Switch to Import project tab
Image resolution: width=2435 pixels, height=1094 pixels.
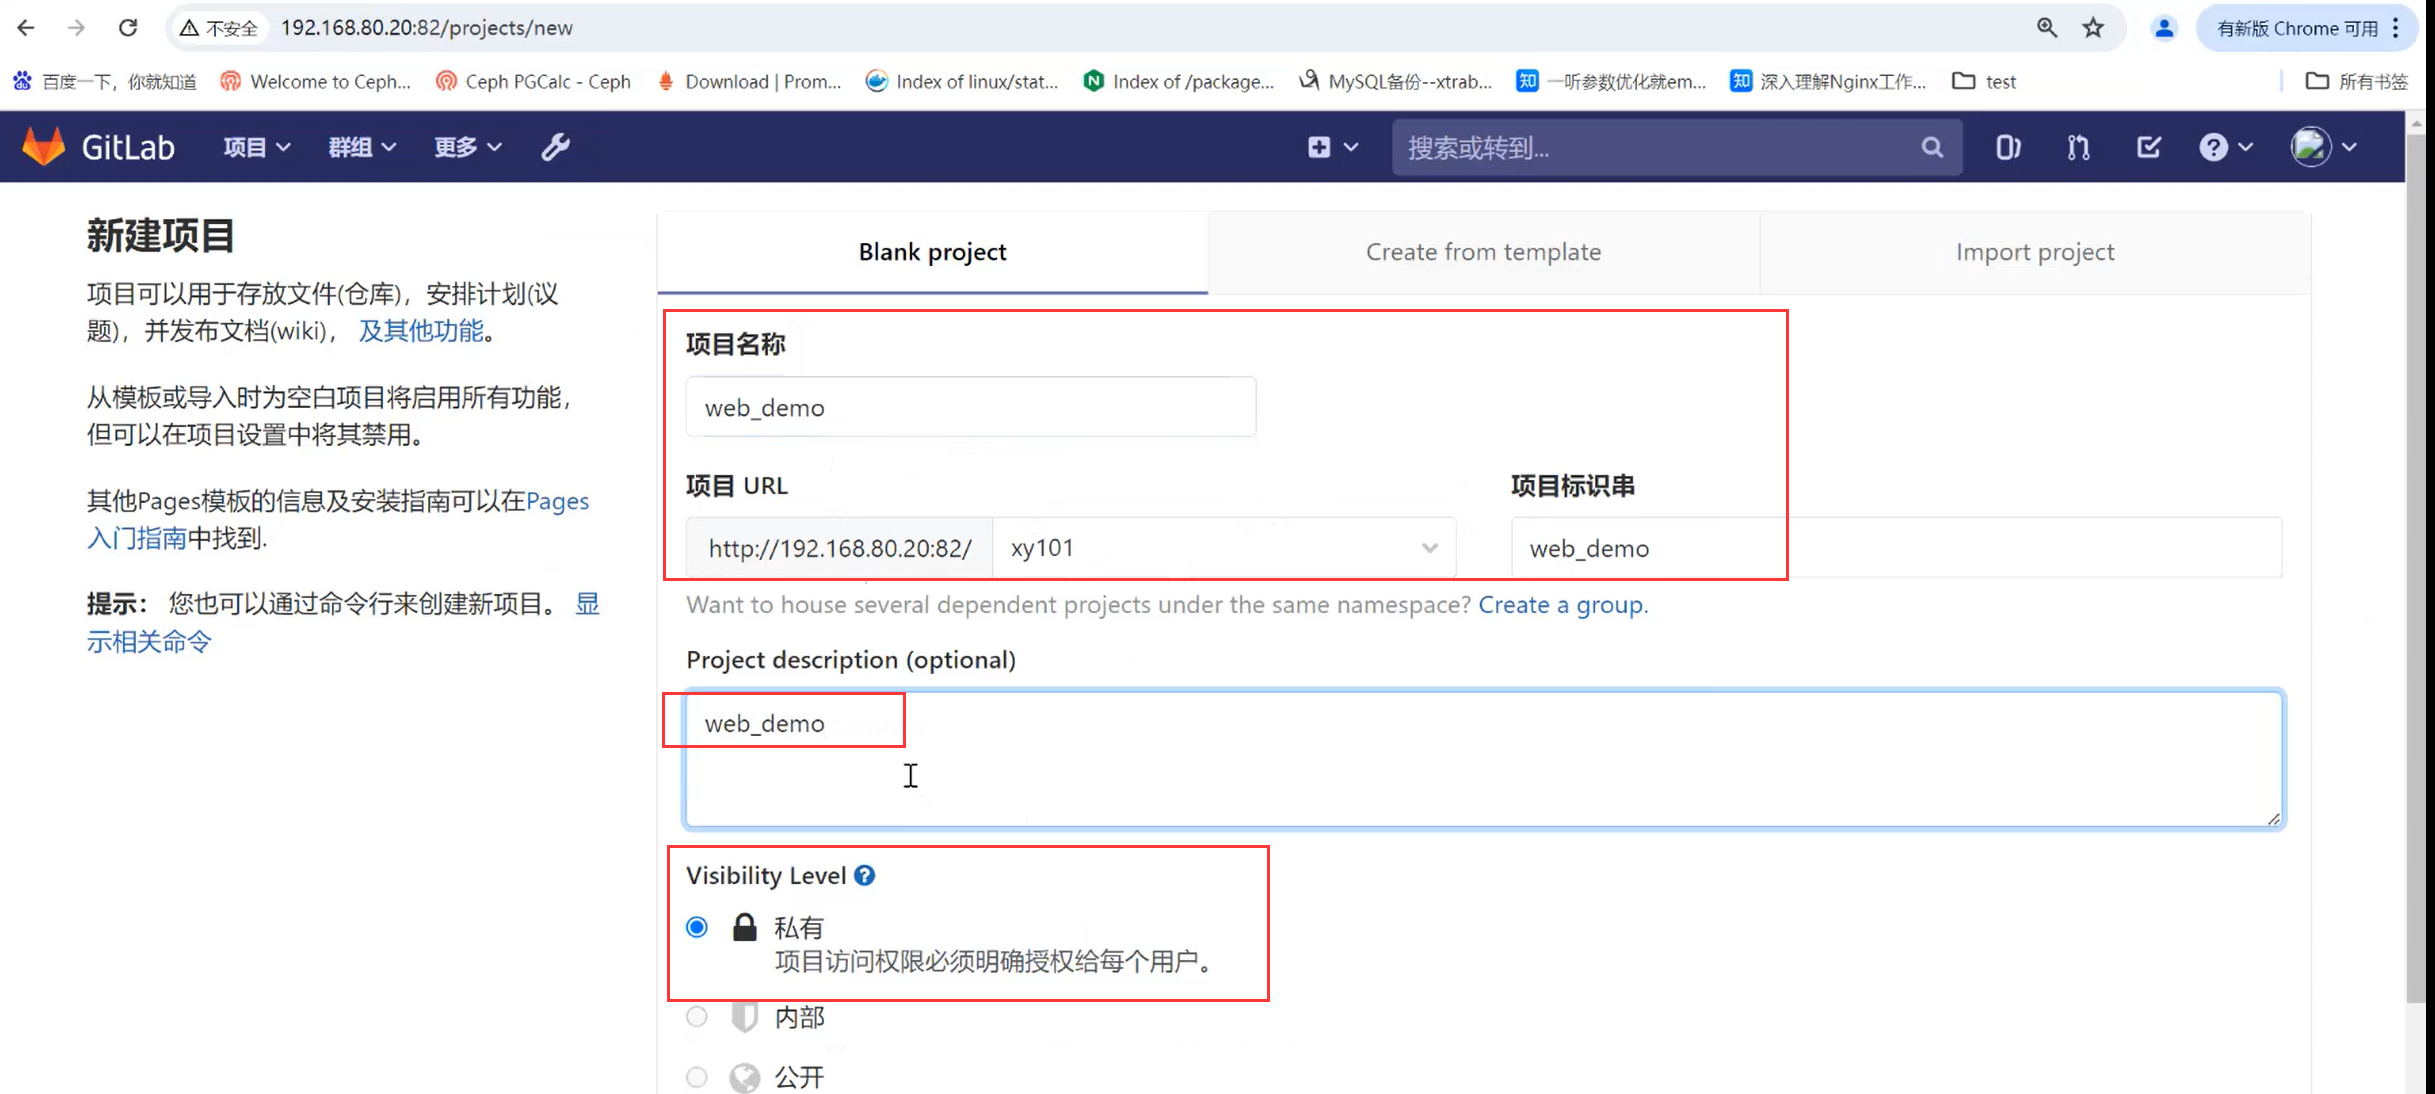click(x=2035, y=252)
